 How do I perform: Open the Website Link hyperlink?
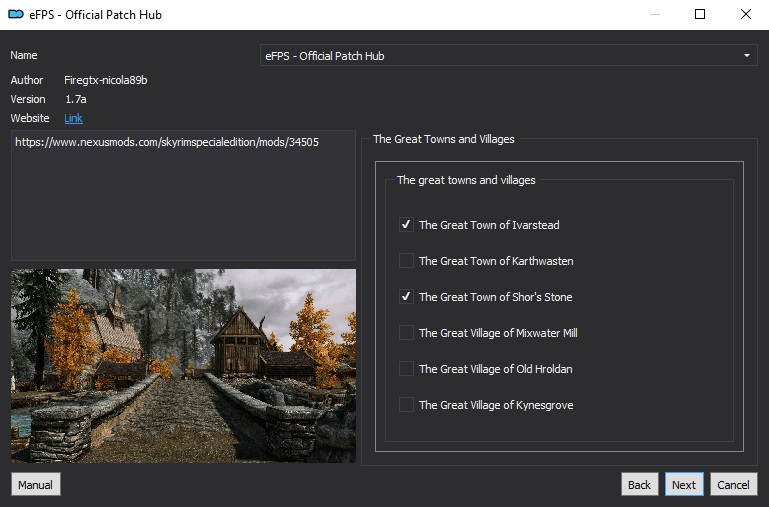tap(74, 118)
